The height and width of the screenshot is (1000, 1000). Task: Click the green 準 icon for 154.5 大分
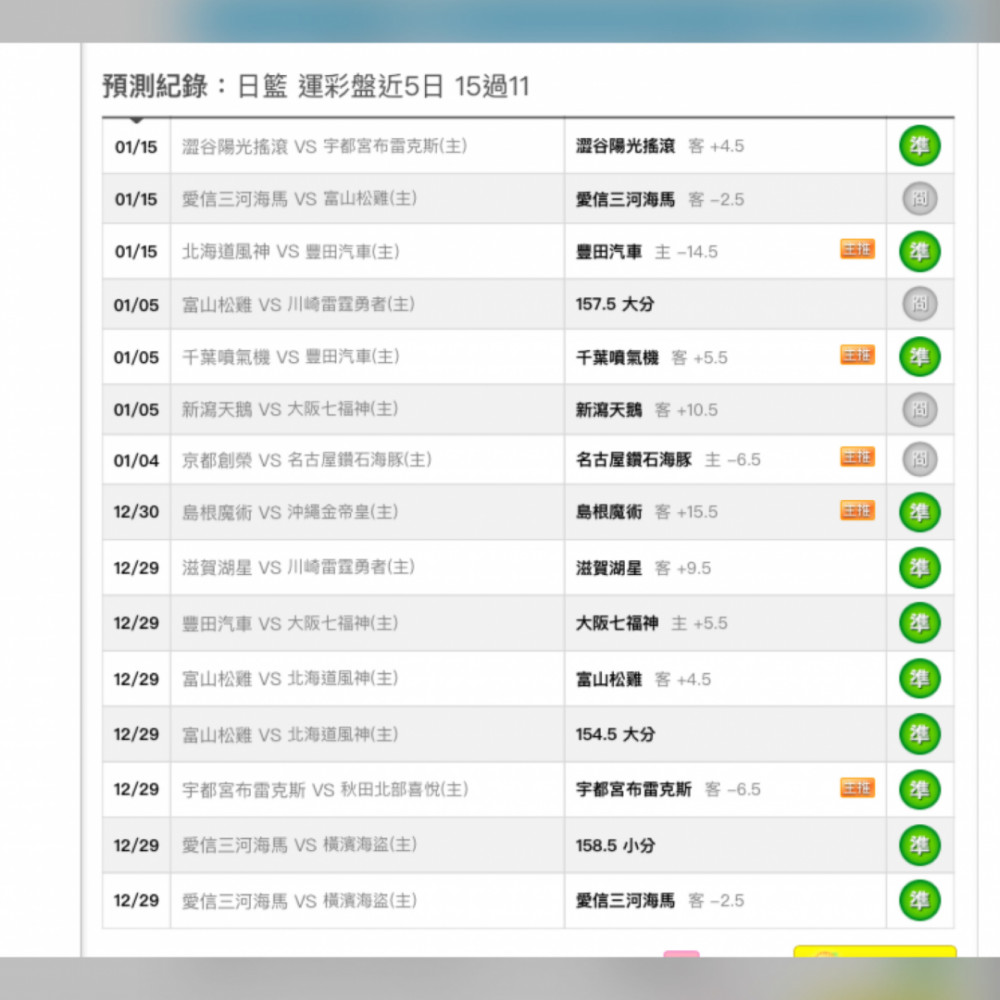pyautogui.click(x=920, y=734)
